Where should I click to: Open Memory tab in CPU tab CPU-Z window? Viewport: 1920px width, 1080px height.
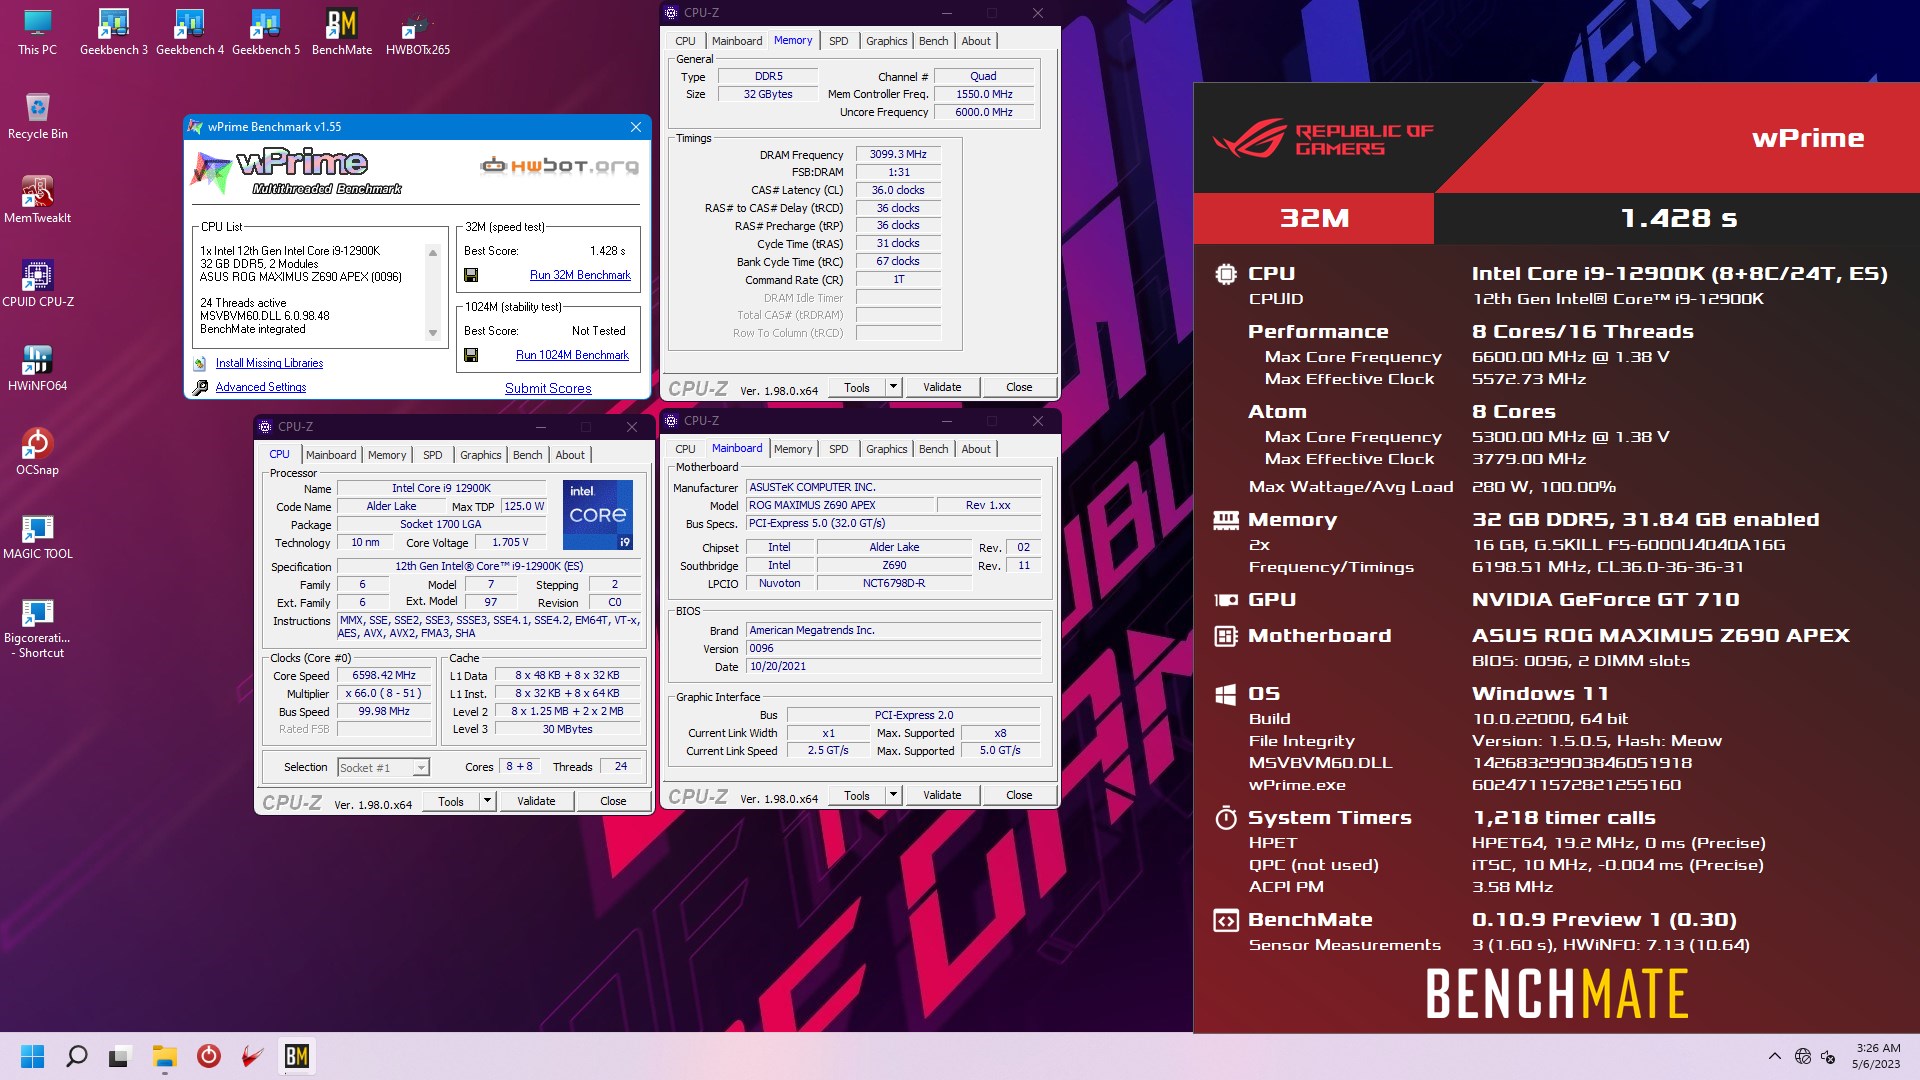387,455
